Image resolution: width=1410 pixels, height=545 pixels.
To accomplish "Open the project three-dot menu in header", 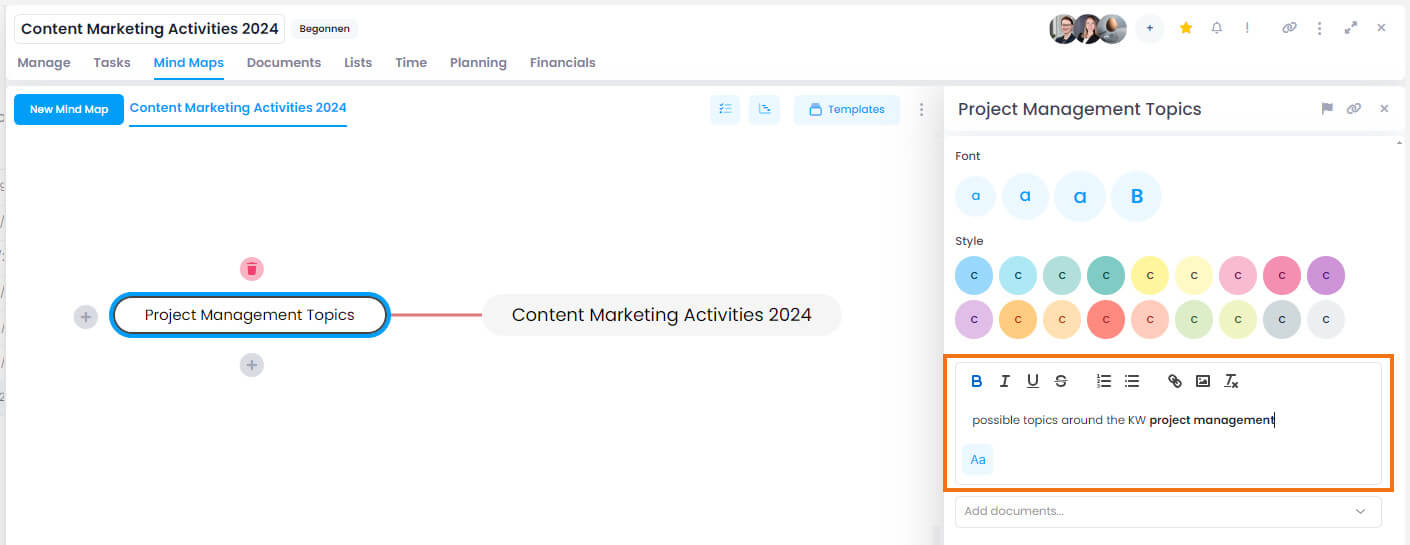I will coord(1320,28).
